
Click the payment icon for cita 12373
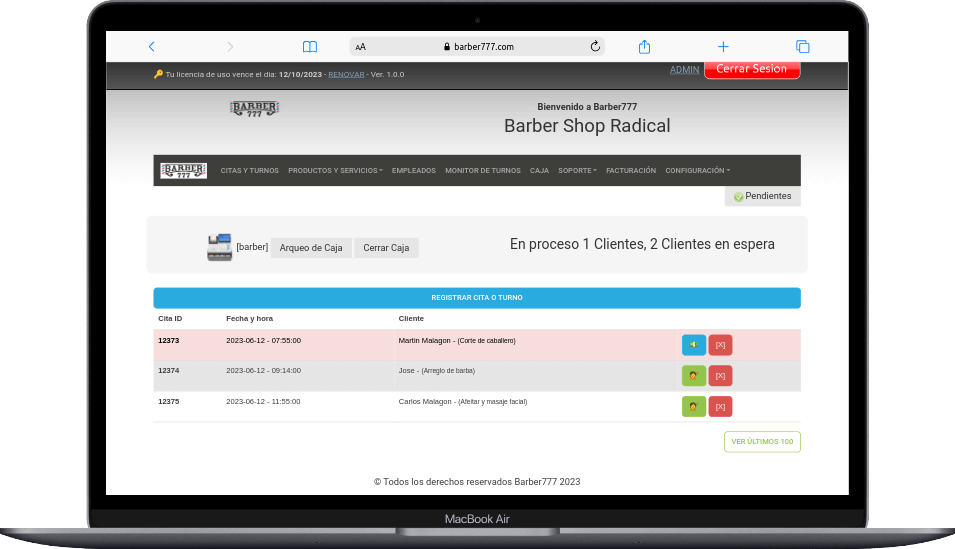tap(693, 345)
